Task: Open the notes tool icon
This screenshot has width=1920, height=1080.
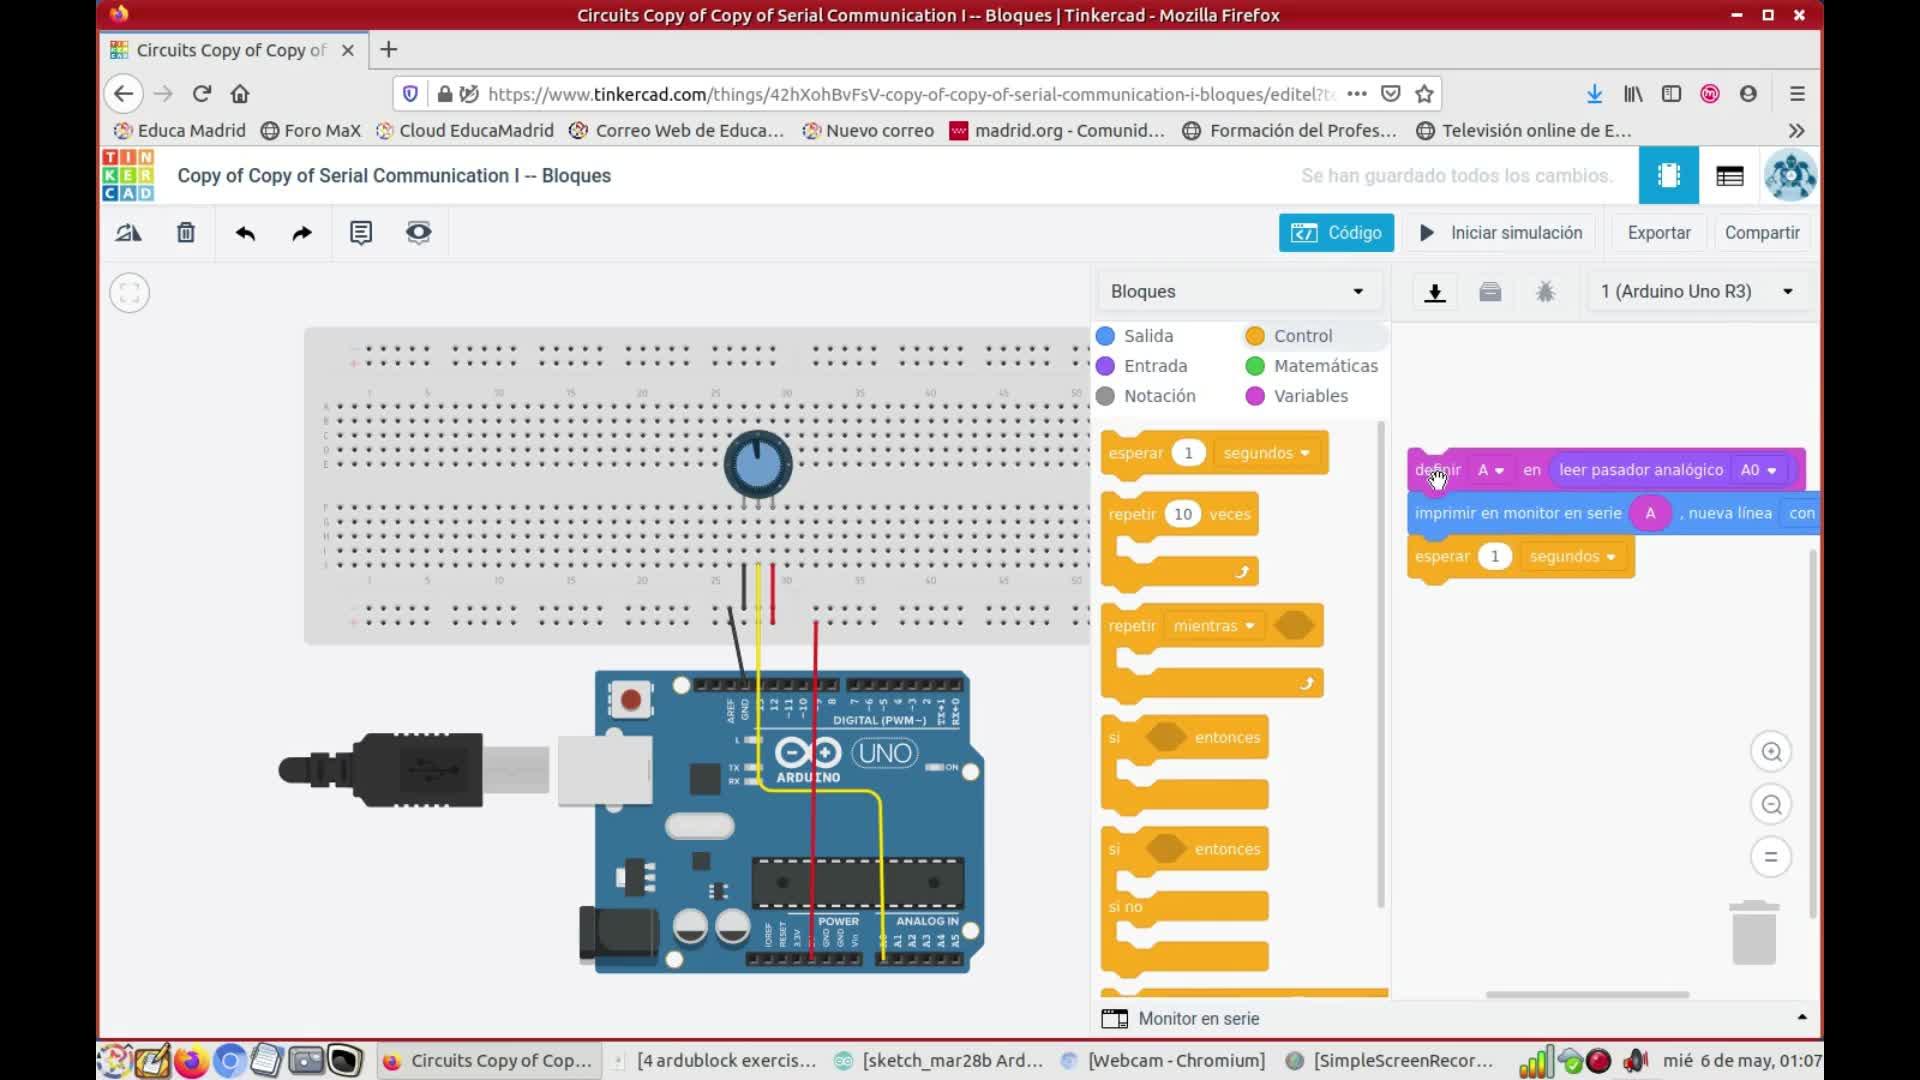Action: 361,233
